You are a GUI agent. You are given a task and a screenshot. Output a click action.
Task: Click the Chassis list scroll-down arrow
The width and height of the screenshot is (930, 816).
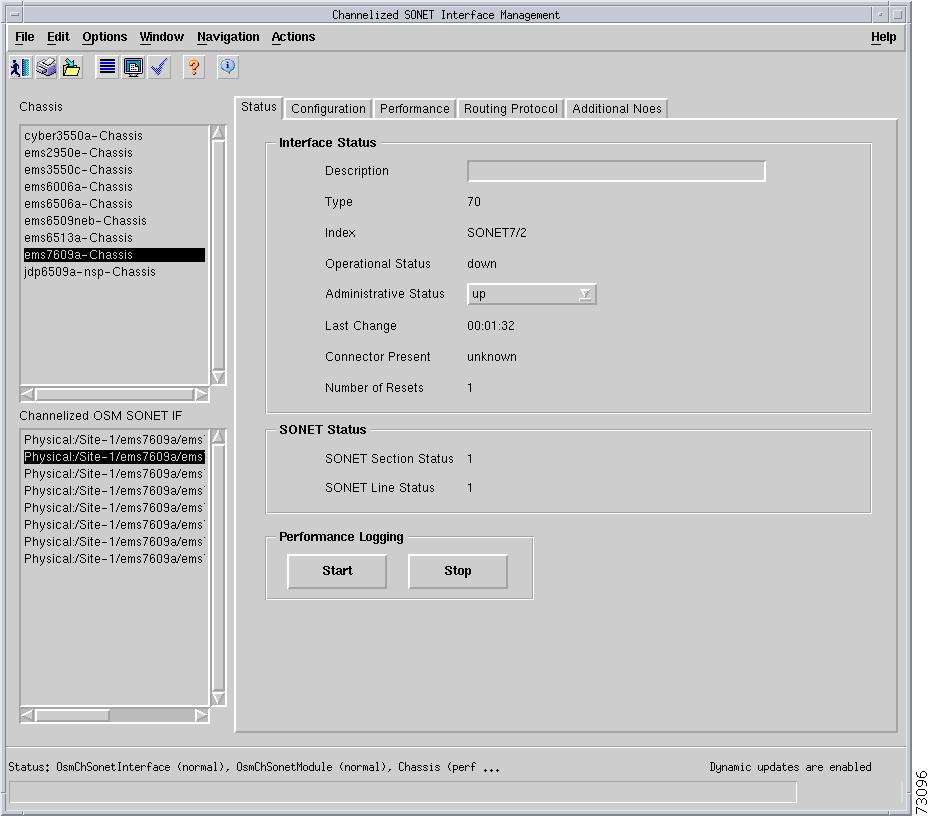click(x=218, y=377)
